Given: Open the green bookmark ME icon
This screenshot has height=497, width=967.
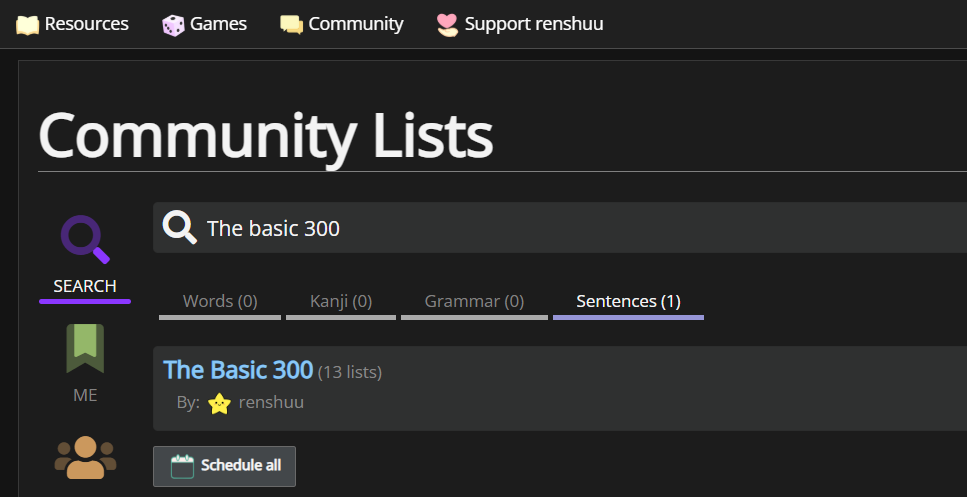Looking at the screenshot, I should (x=85, y=349).
